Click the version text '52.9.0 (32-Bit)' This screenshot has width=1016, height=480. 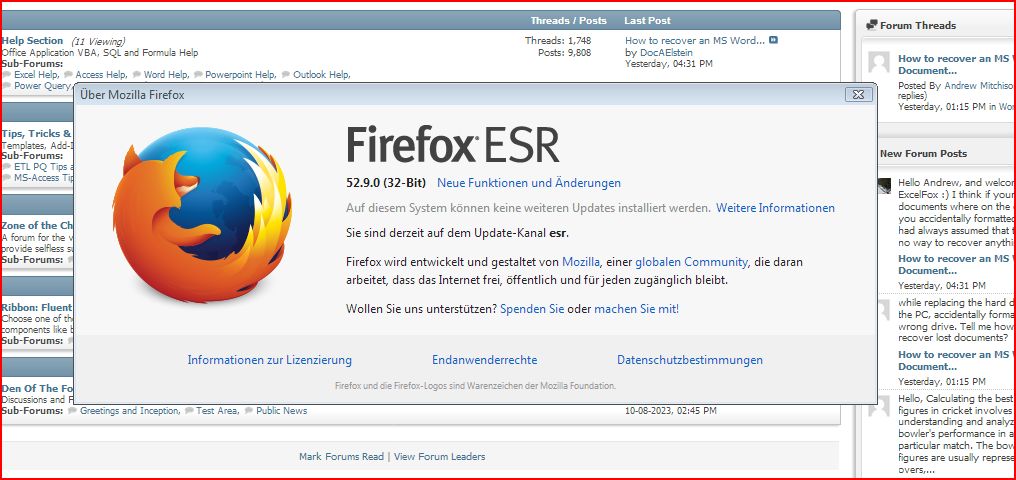tap(386, 183)
